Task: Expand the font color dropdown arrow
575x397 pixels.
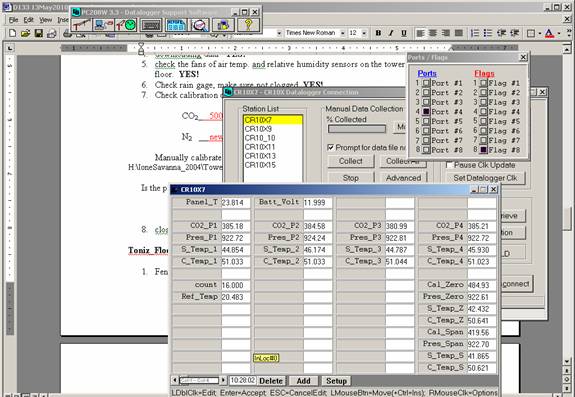Action: tap(559, 33)
